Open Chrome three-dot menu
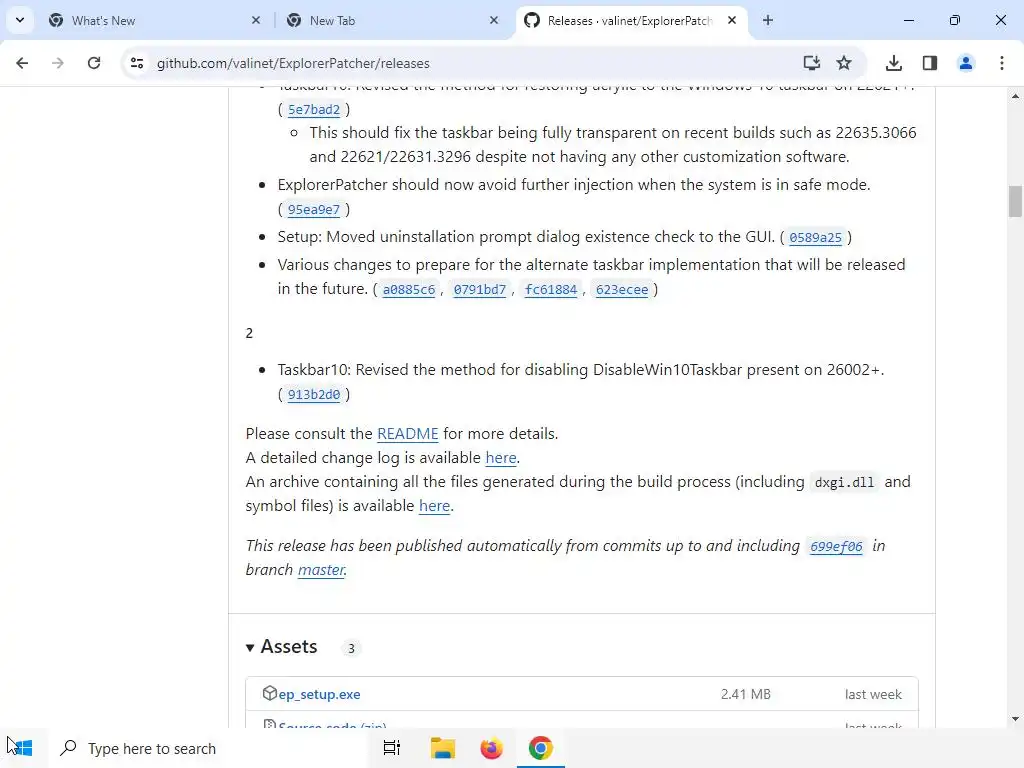Screen dimensions: 1024x768 [1002, 63]
